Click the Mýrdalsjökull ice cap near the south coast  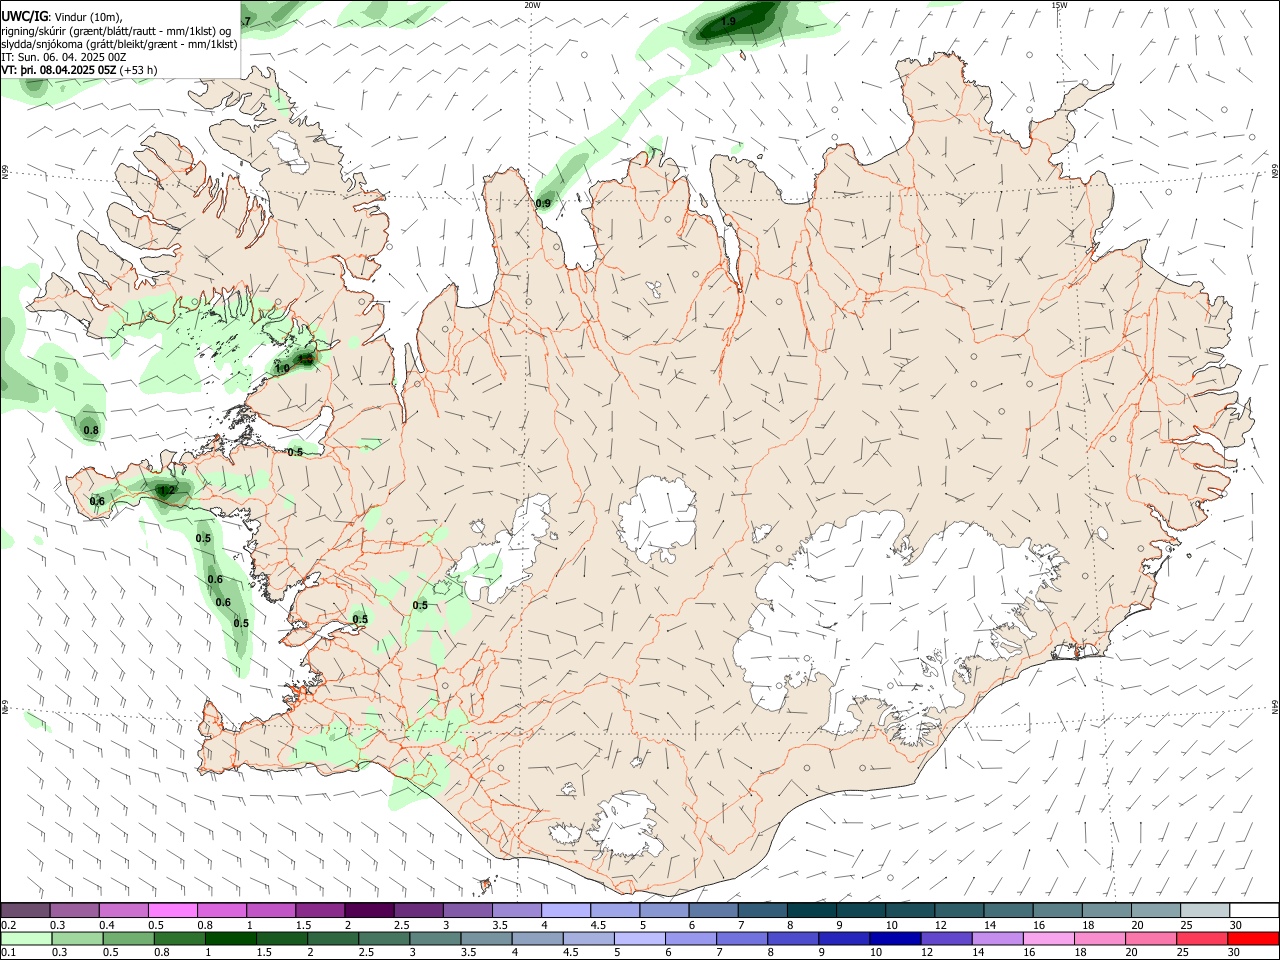point(627,826)
